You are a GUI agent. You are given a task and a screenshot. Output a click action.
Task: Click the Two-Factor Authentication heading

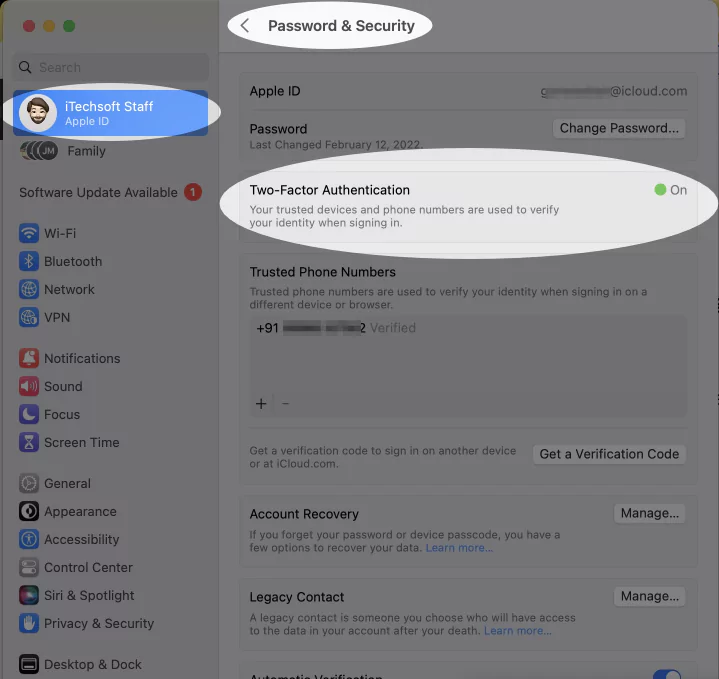click(x=330, y=190)
